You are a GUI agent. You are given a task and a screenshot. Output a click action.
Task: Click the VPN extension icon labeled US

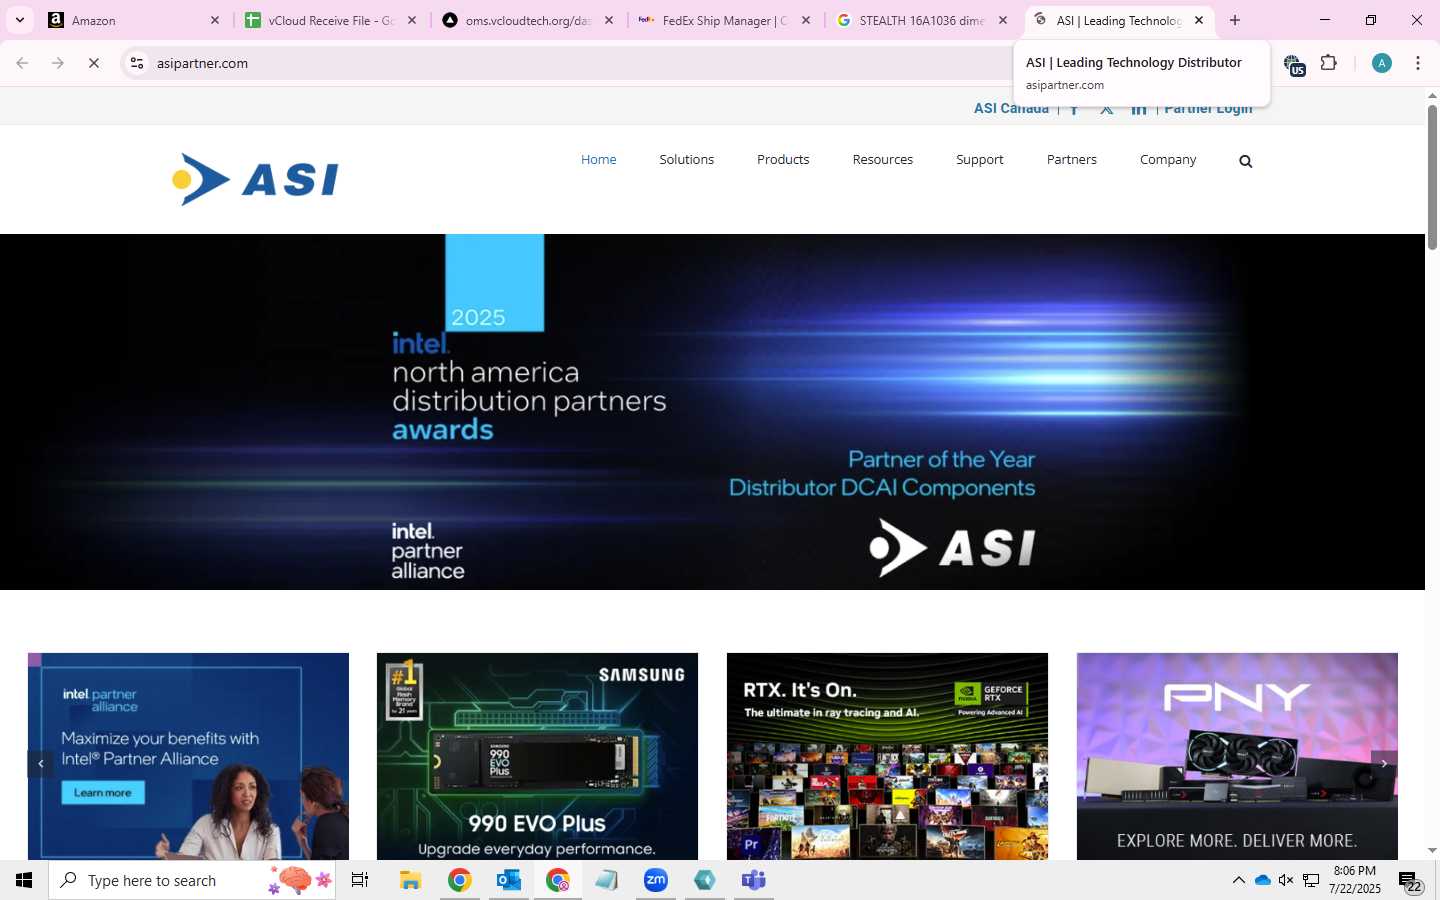point(1294,65)
